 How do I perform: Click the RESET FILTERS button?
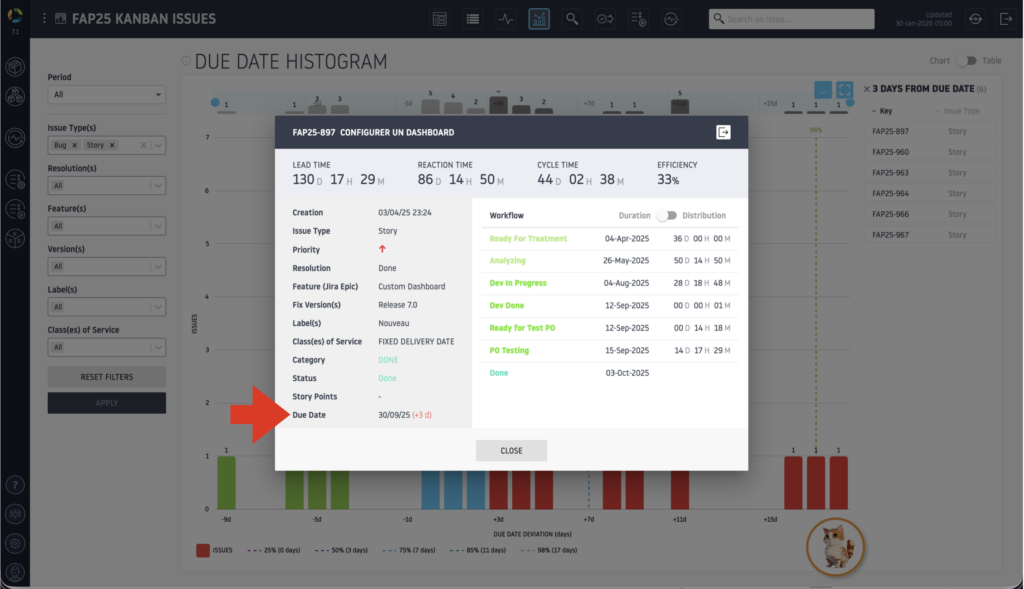[106, 377]
